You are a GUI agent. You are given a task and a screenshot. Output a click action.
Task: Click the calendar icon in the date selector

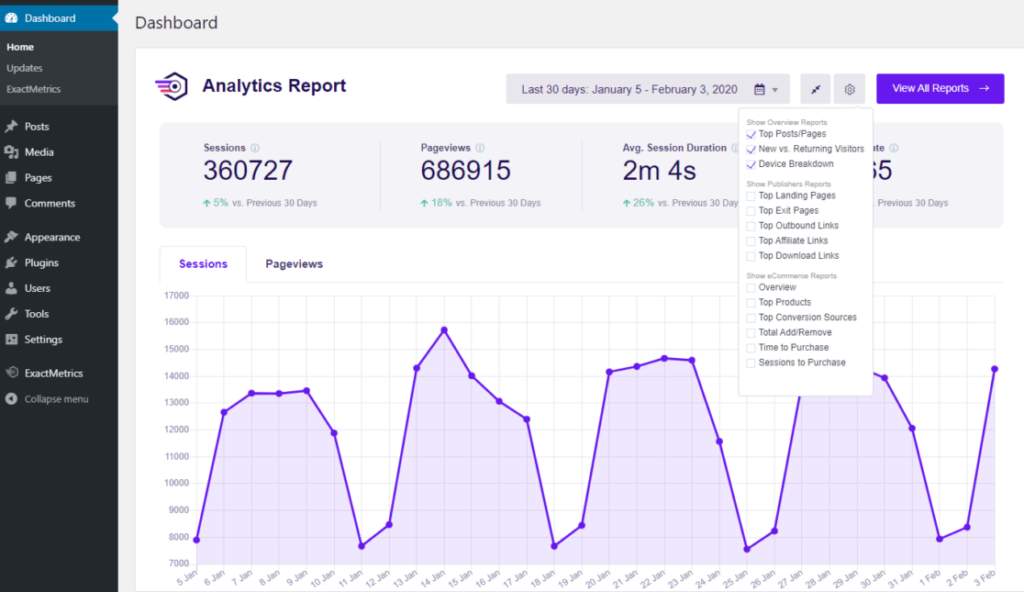(757, 89)
